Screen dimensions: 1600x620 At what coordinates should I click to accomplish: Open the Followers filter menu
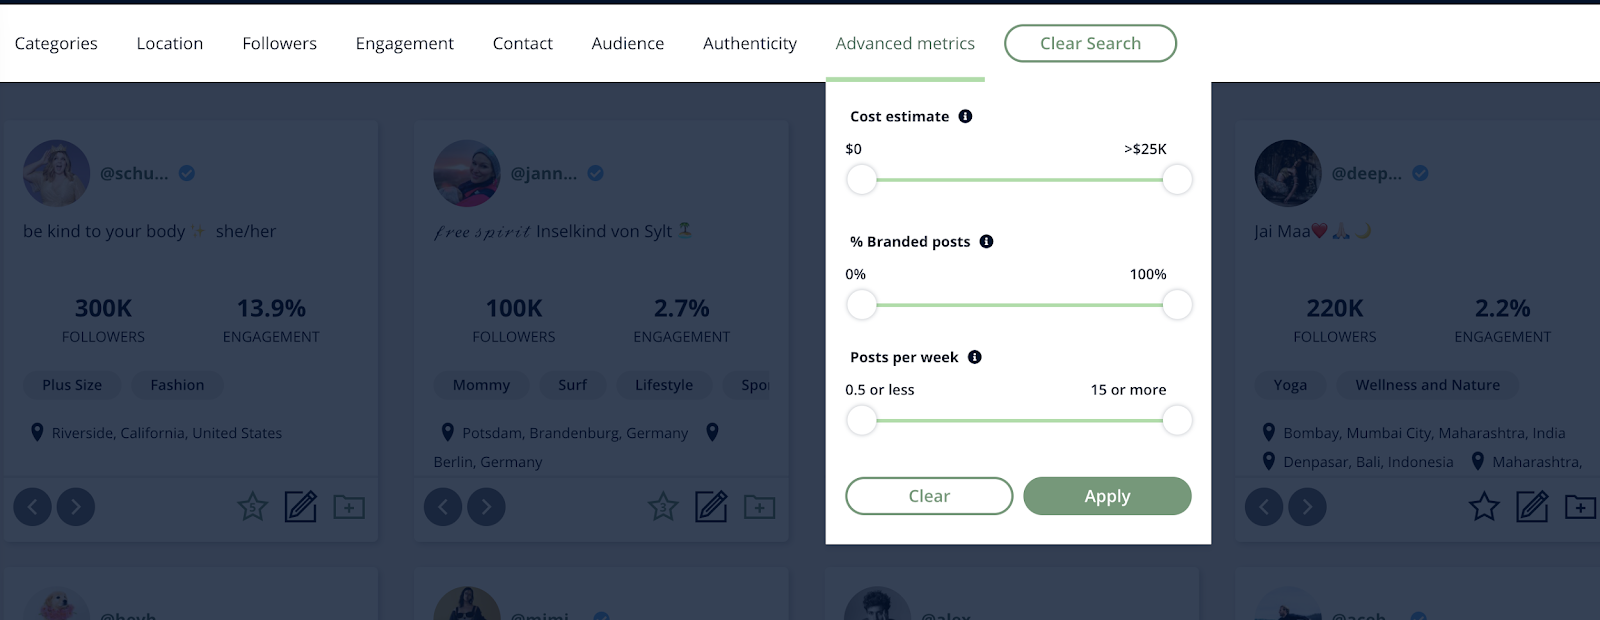pos(279,43)
